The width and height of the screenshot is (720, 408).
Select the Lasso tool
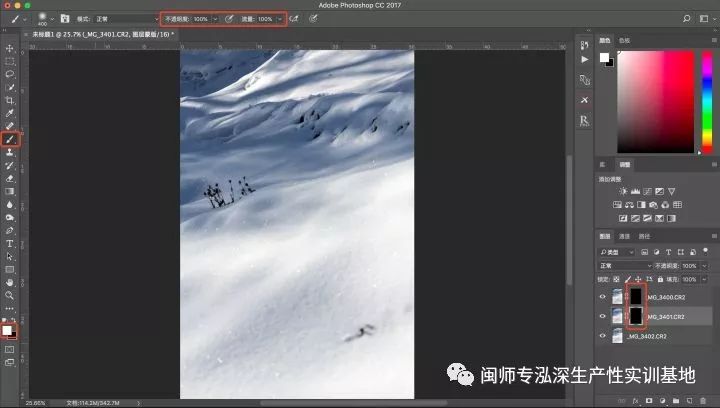tap(10, 74)
